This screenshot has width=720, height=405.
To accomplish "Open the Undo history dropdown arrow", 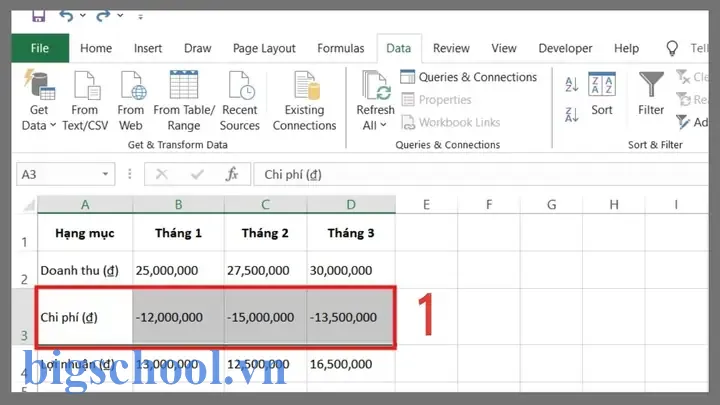I will [83, 16].
